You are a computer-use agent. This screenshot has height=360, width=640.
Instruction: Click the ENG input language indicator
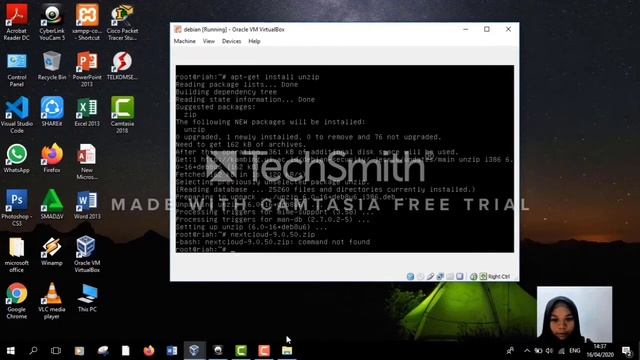[575, 351]
